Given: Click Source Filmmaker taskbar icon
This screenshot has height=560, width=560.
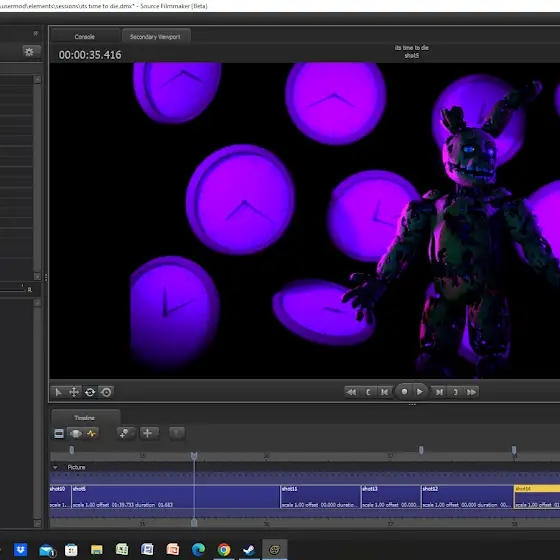Looking at the screenshot, I should 274,550.
